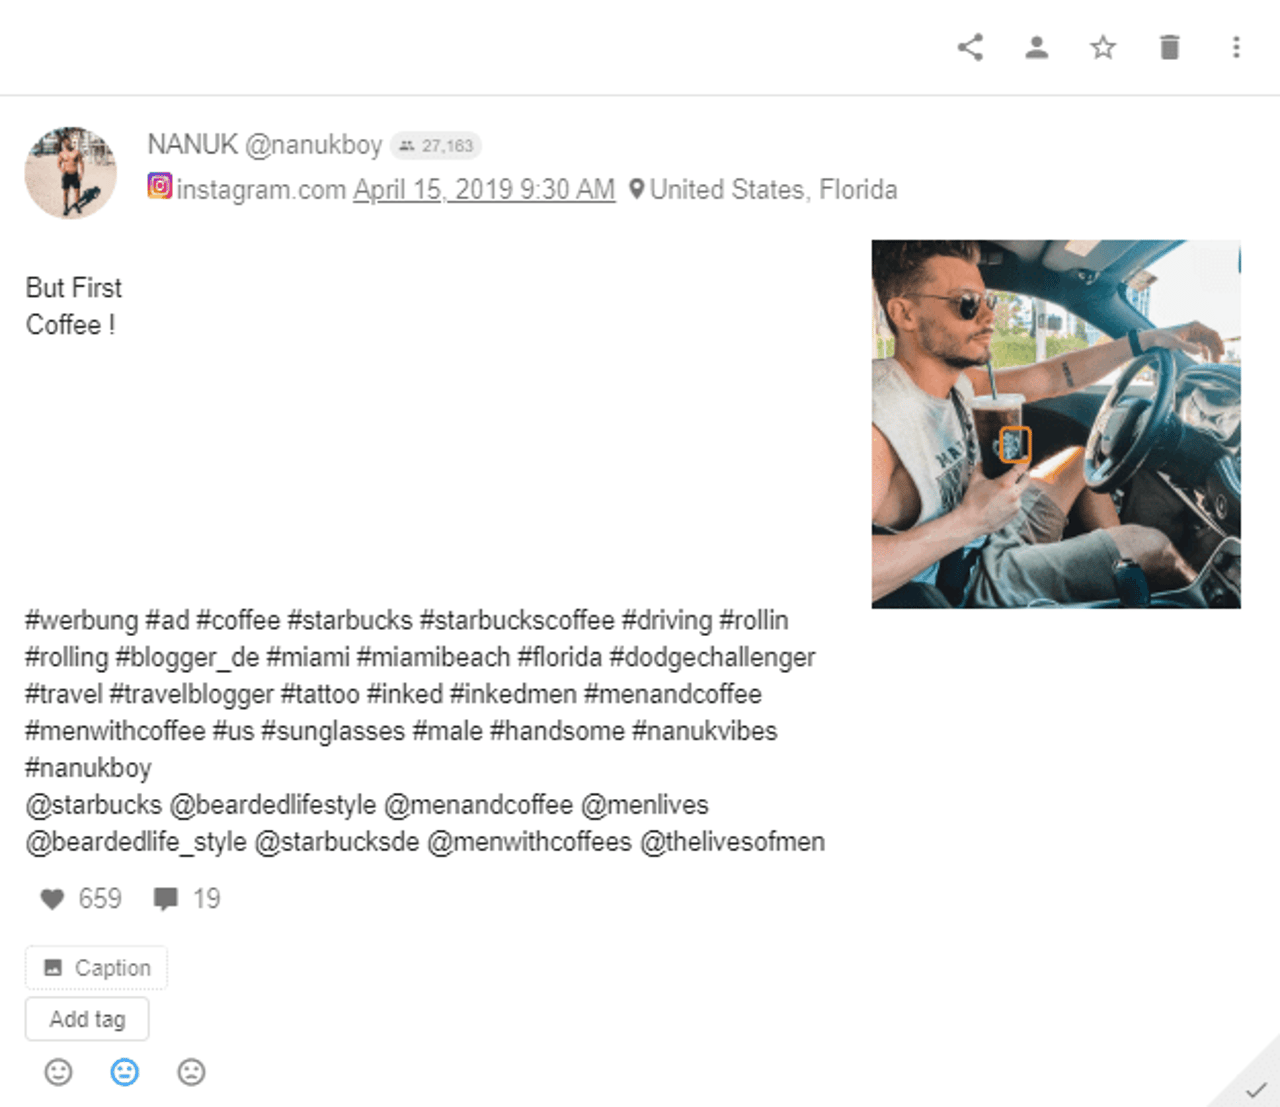Click the car selfie photo thumbnail
1280x1107 pixels.
click(1057, 423)
